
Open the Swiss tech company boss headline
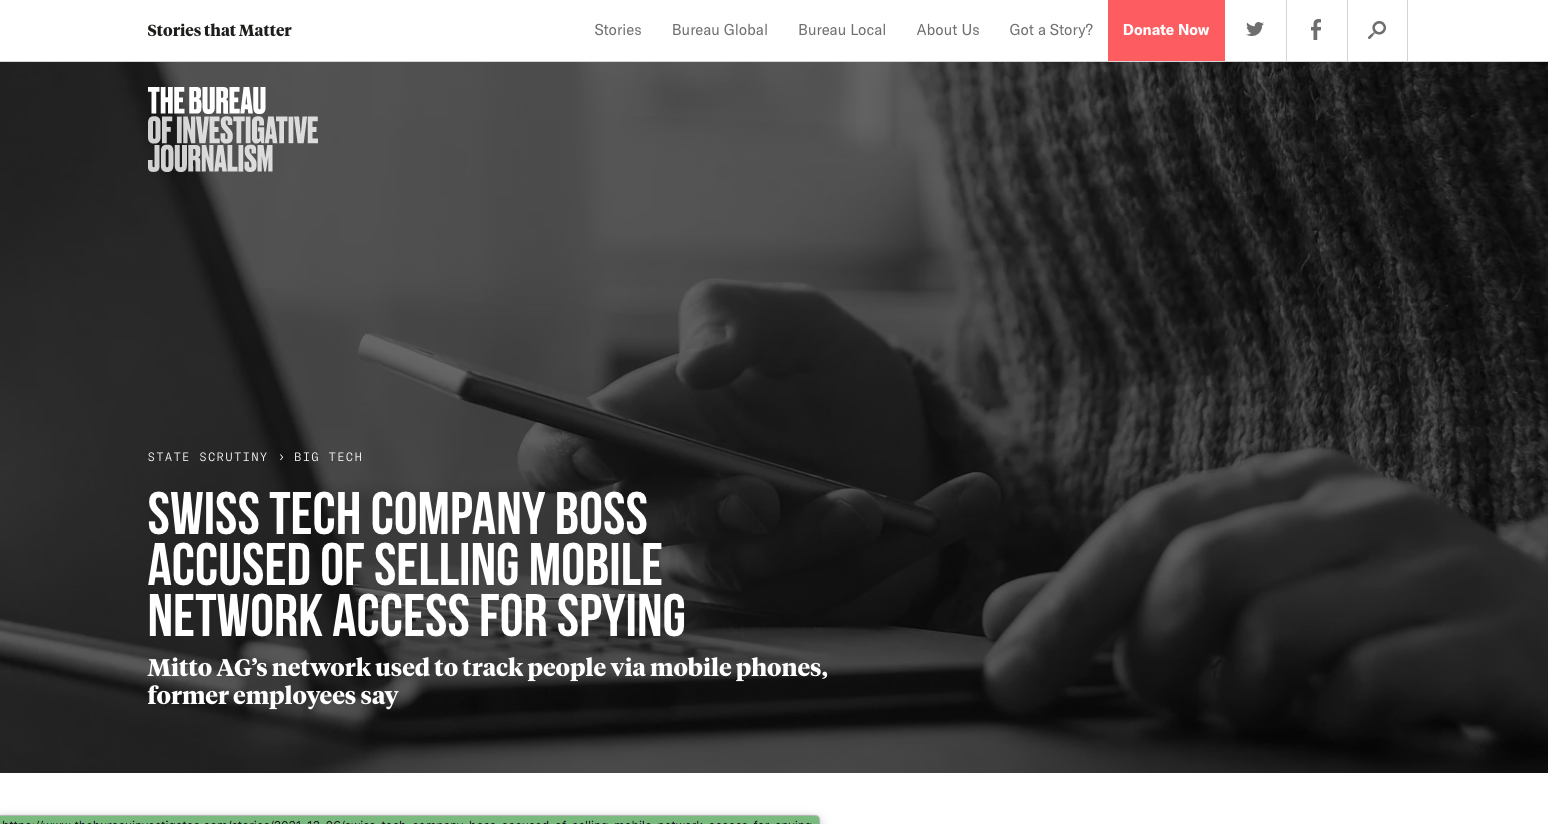coord(417,565)
